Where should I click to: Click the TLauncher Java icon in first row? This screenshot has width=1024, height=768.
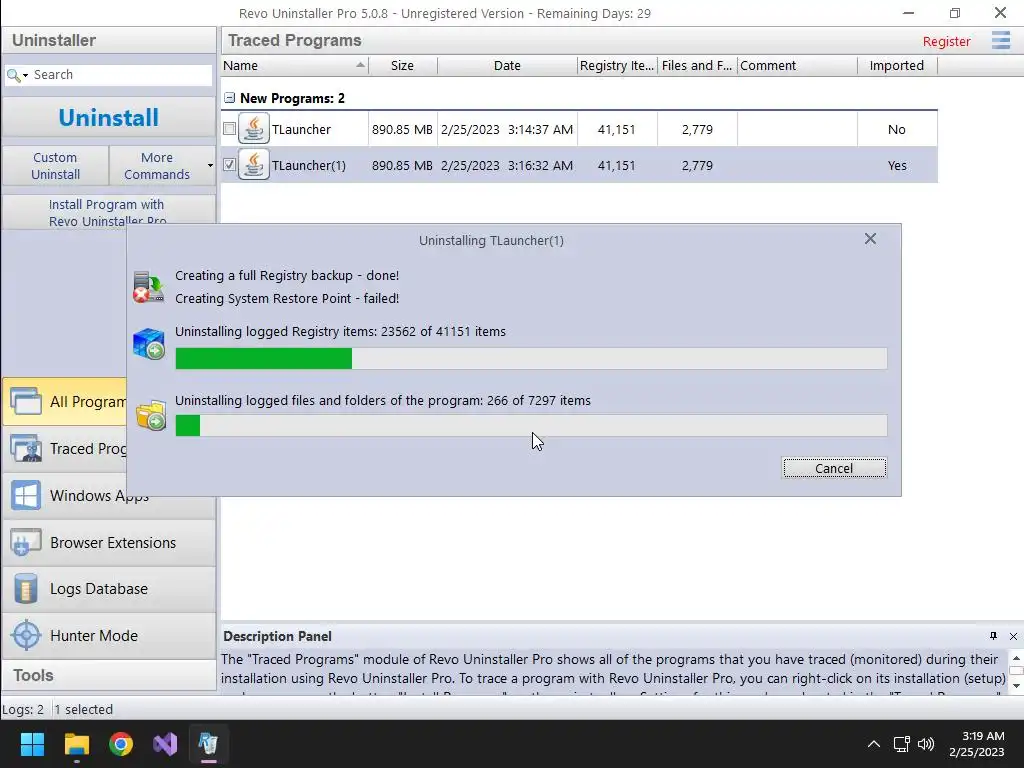[253, 129]
